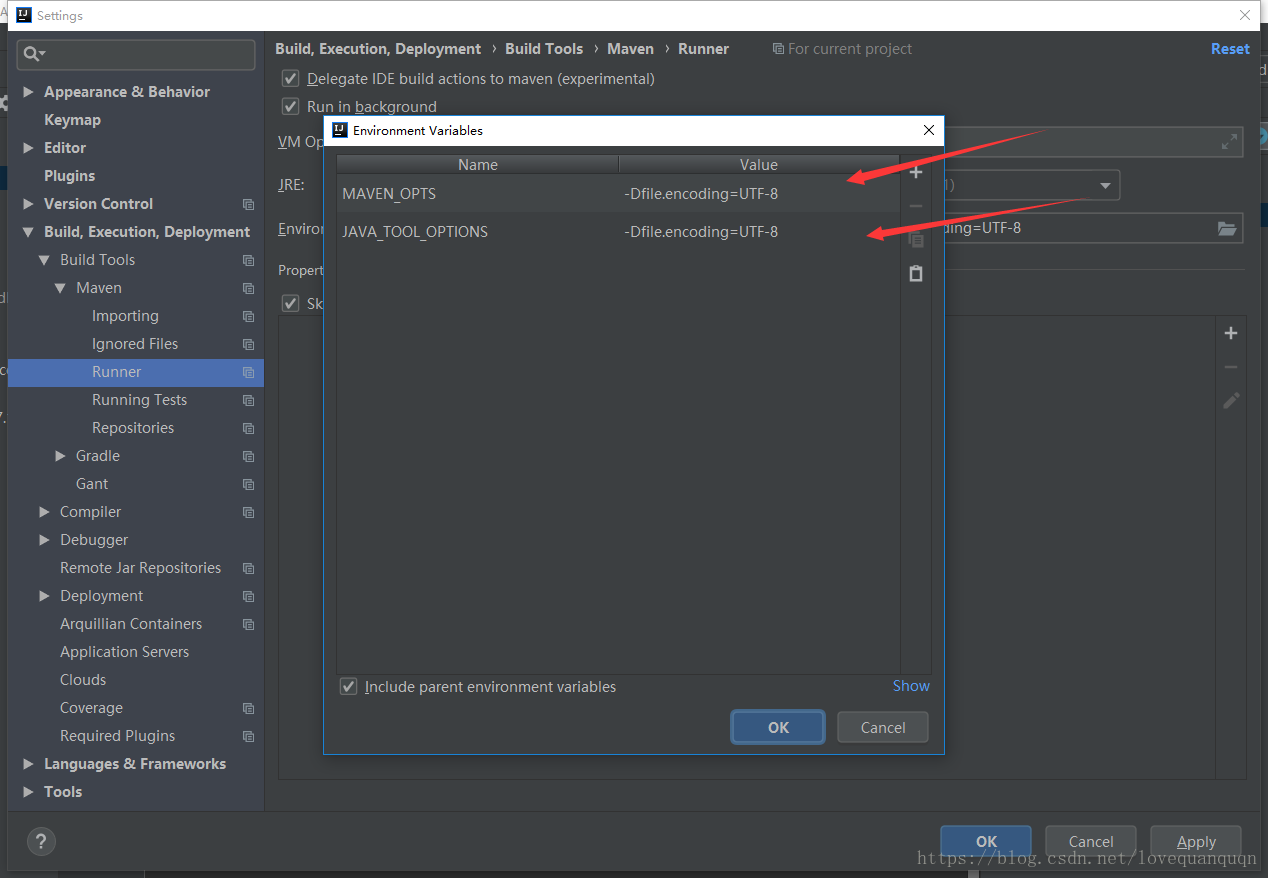Click OK in Settings window

click(986, 842)
